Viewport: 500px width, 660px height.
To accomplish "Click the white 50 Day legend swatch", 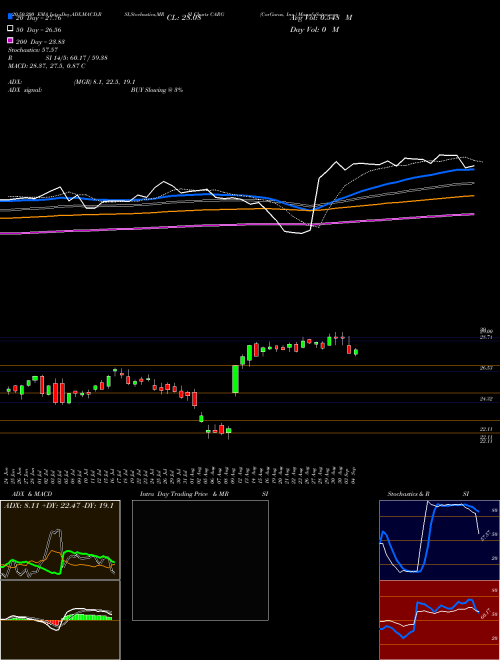I will 10,29.
